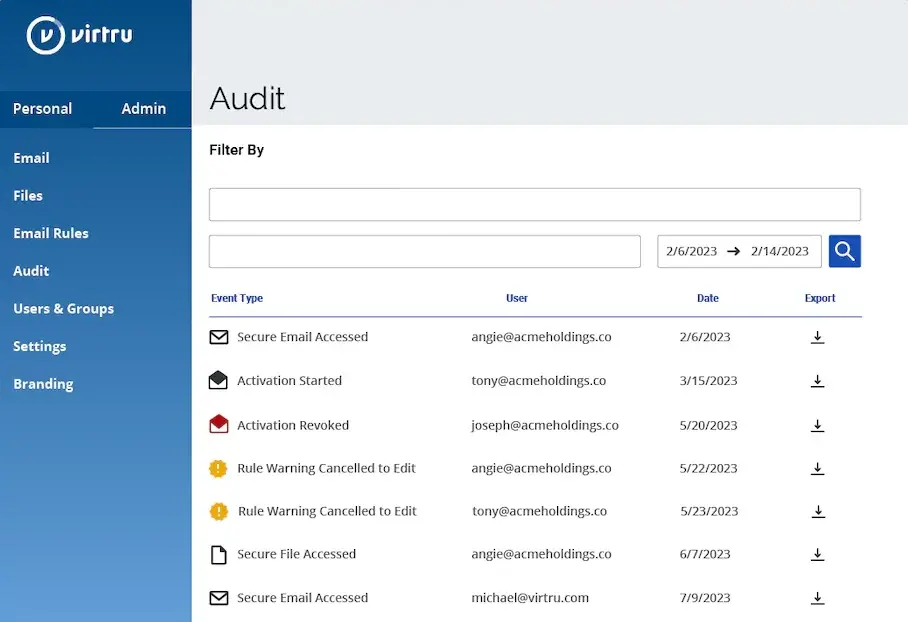Click the Virtru logo
908x622 pixels.
pos(79,35)
